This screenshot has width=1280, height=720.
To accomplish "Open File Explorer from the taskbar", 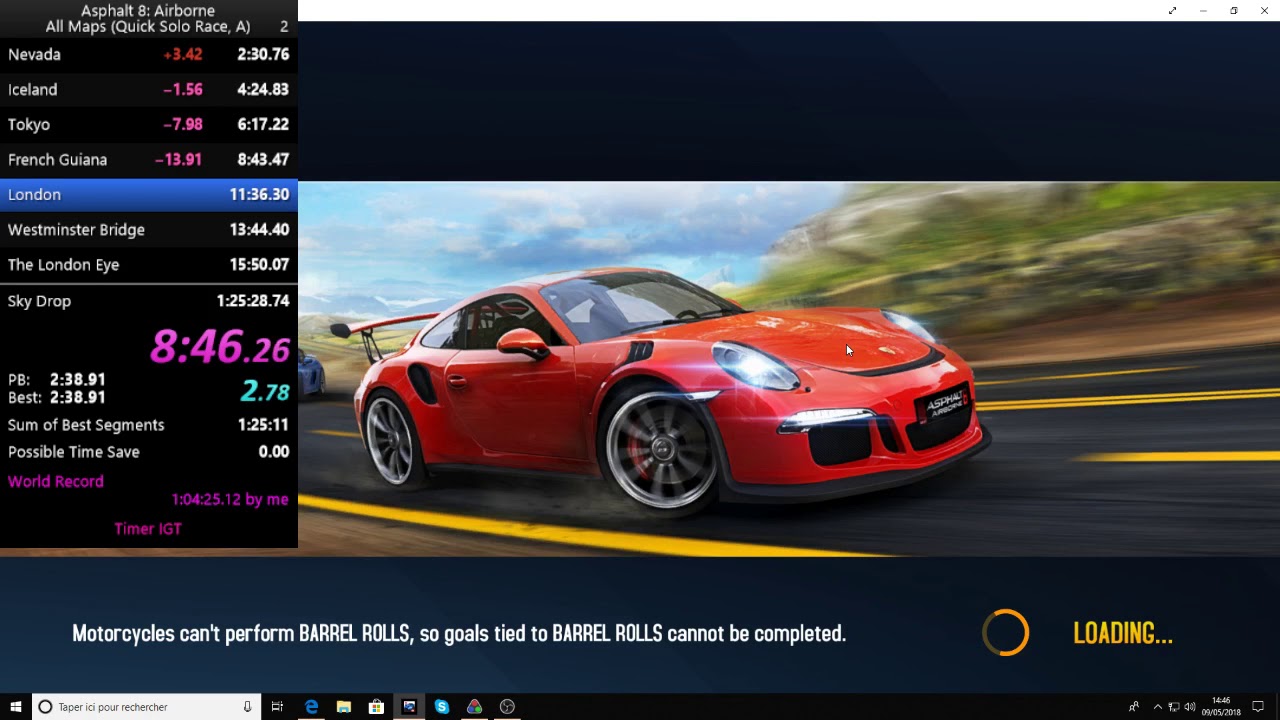I will [344, 707].
